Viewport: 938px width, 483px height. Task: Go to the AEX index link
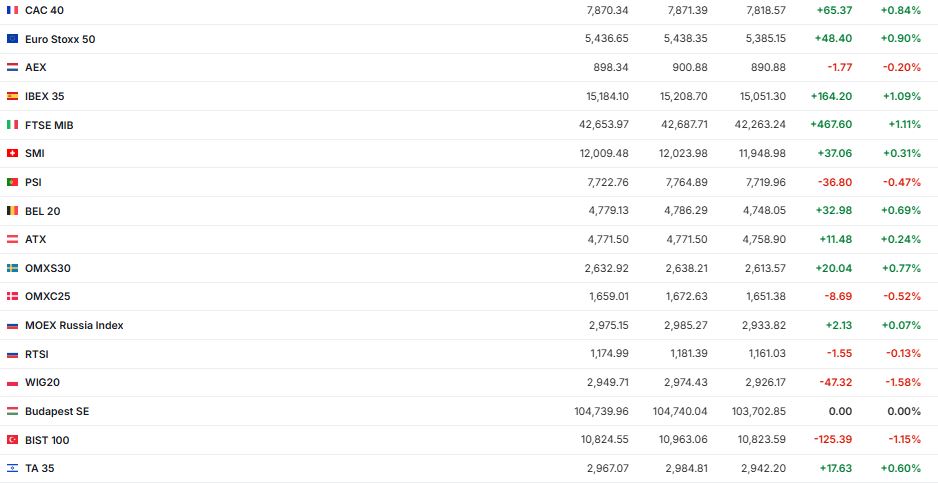(36, 67)
